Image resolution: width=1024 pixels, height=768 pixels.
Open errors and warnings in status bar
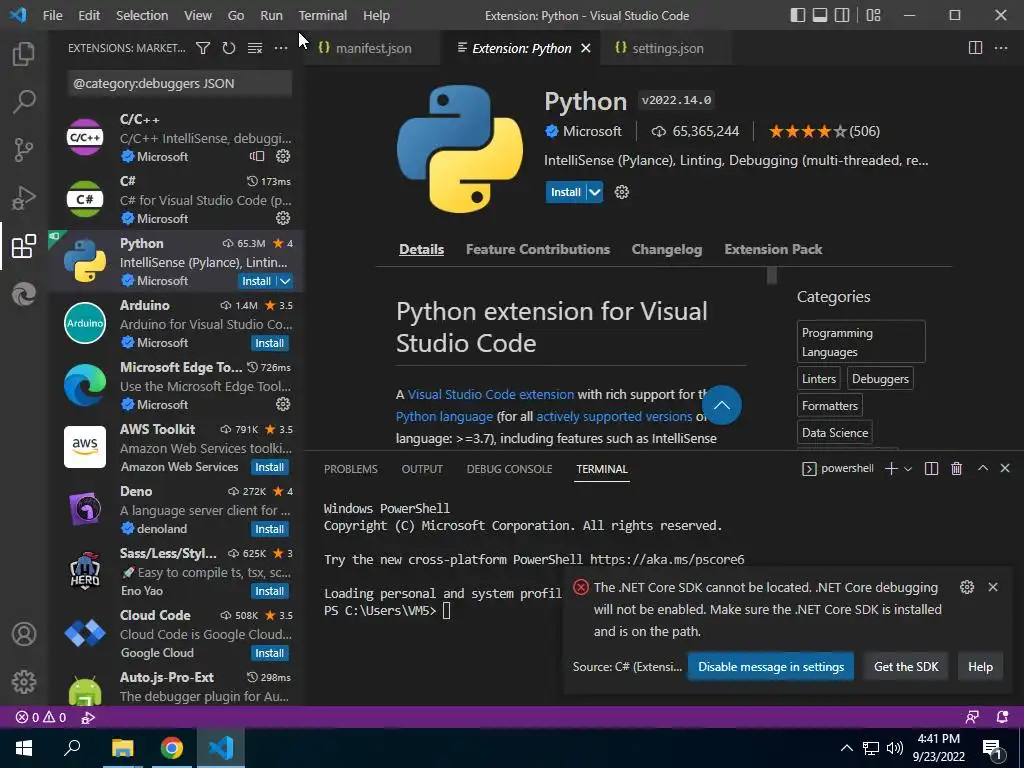[41, 717]
